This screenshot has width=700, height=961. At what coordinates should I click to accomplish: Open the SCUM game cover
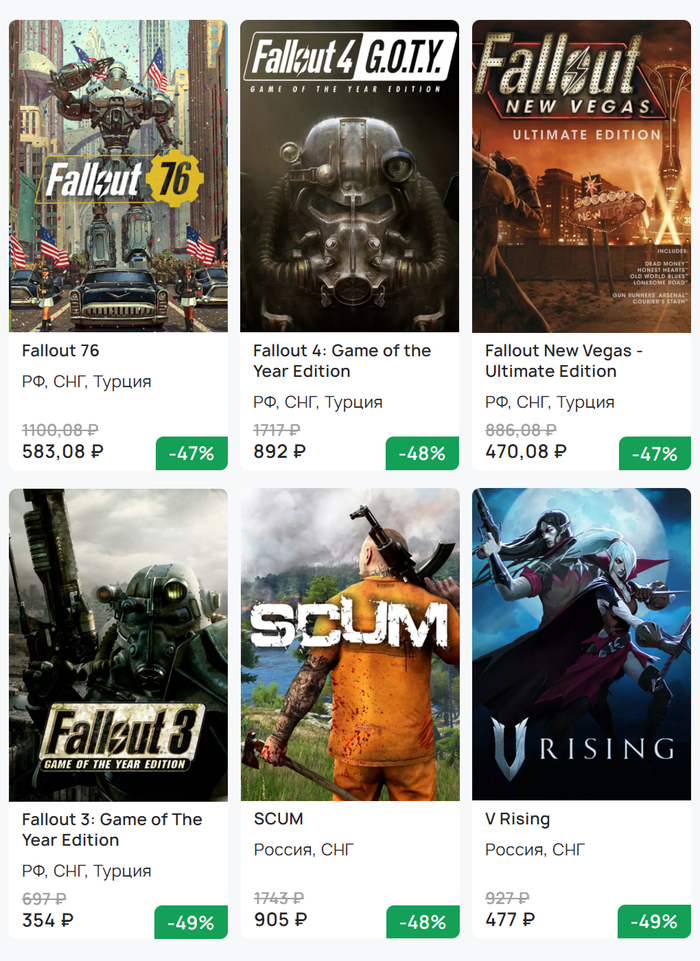click(x=350, y=645)
